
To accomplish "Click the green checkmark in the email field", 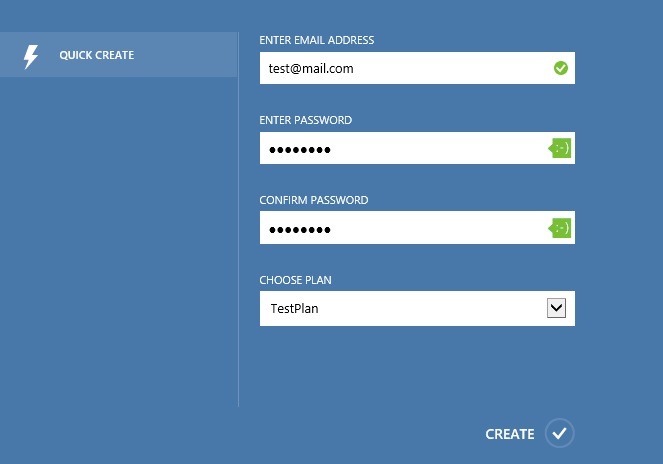I will (560, 68).
